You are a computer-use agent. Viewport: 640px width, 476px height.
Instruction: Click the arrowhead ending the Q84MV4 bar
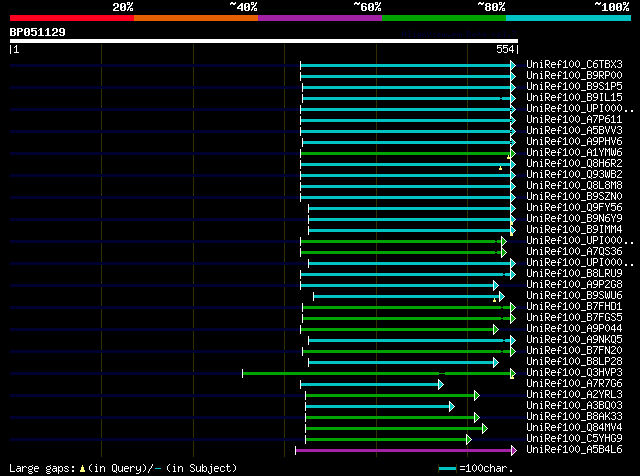click(x=484, y=429)
